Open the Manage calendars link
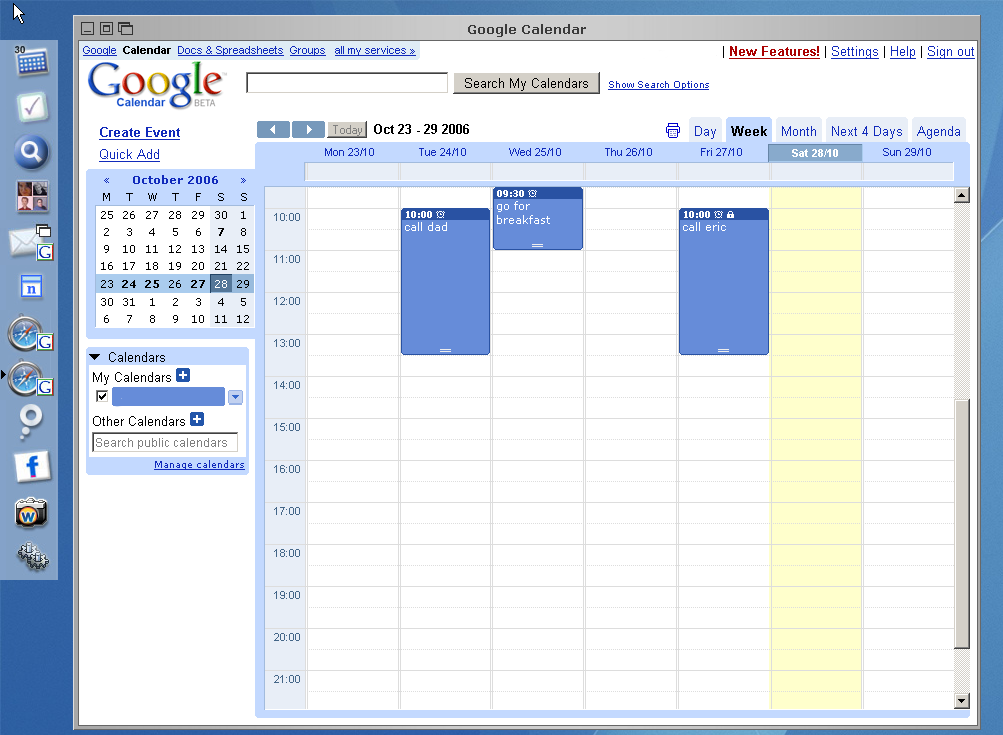1003x735 pixels. pos(199,464)
